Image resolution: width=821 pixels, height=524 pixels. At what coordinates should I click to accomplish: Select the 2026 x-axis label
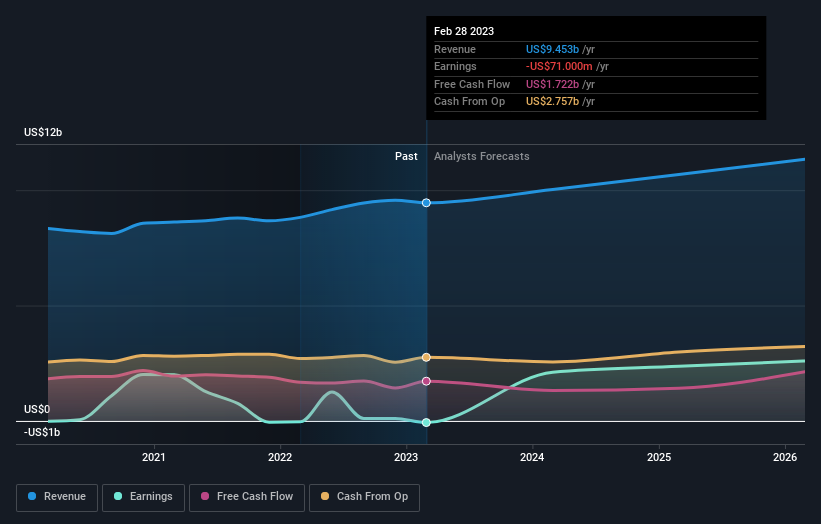785,458
